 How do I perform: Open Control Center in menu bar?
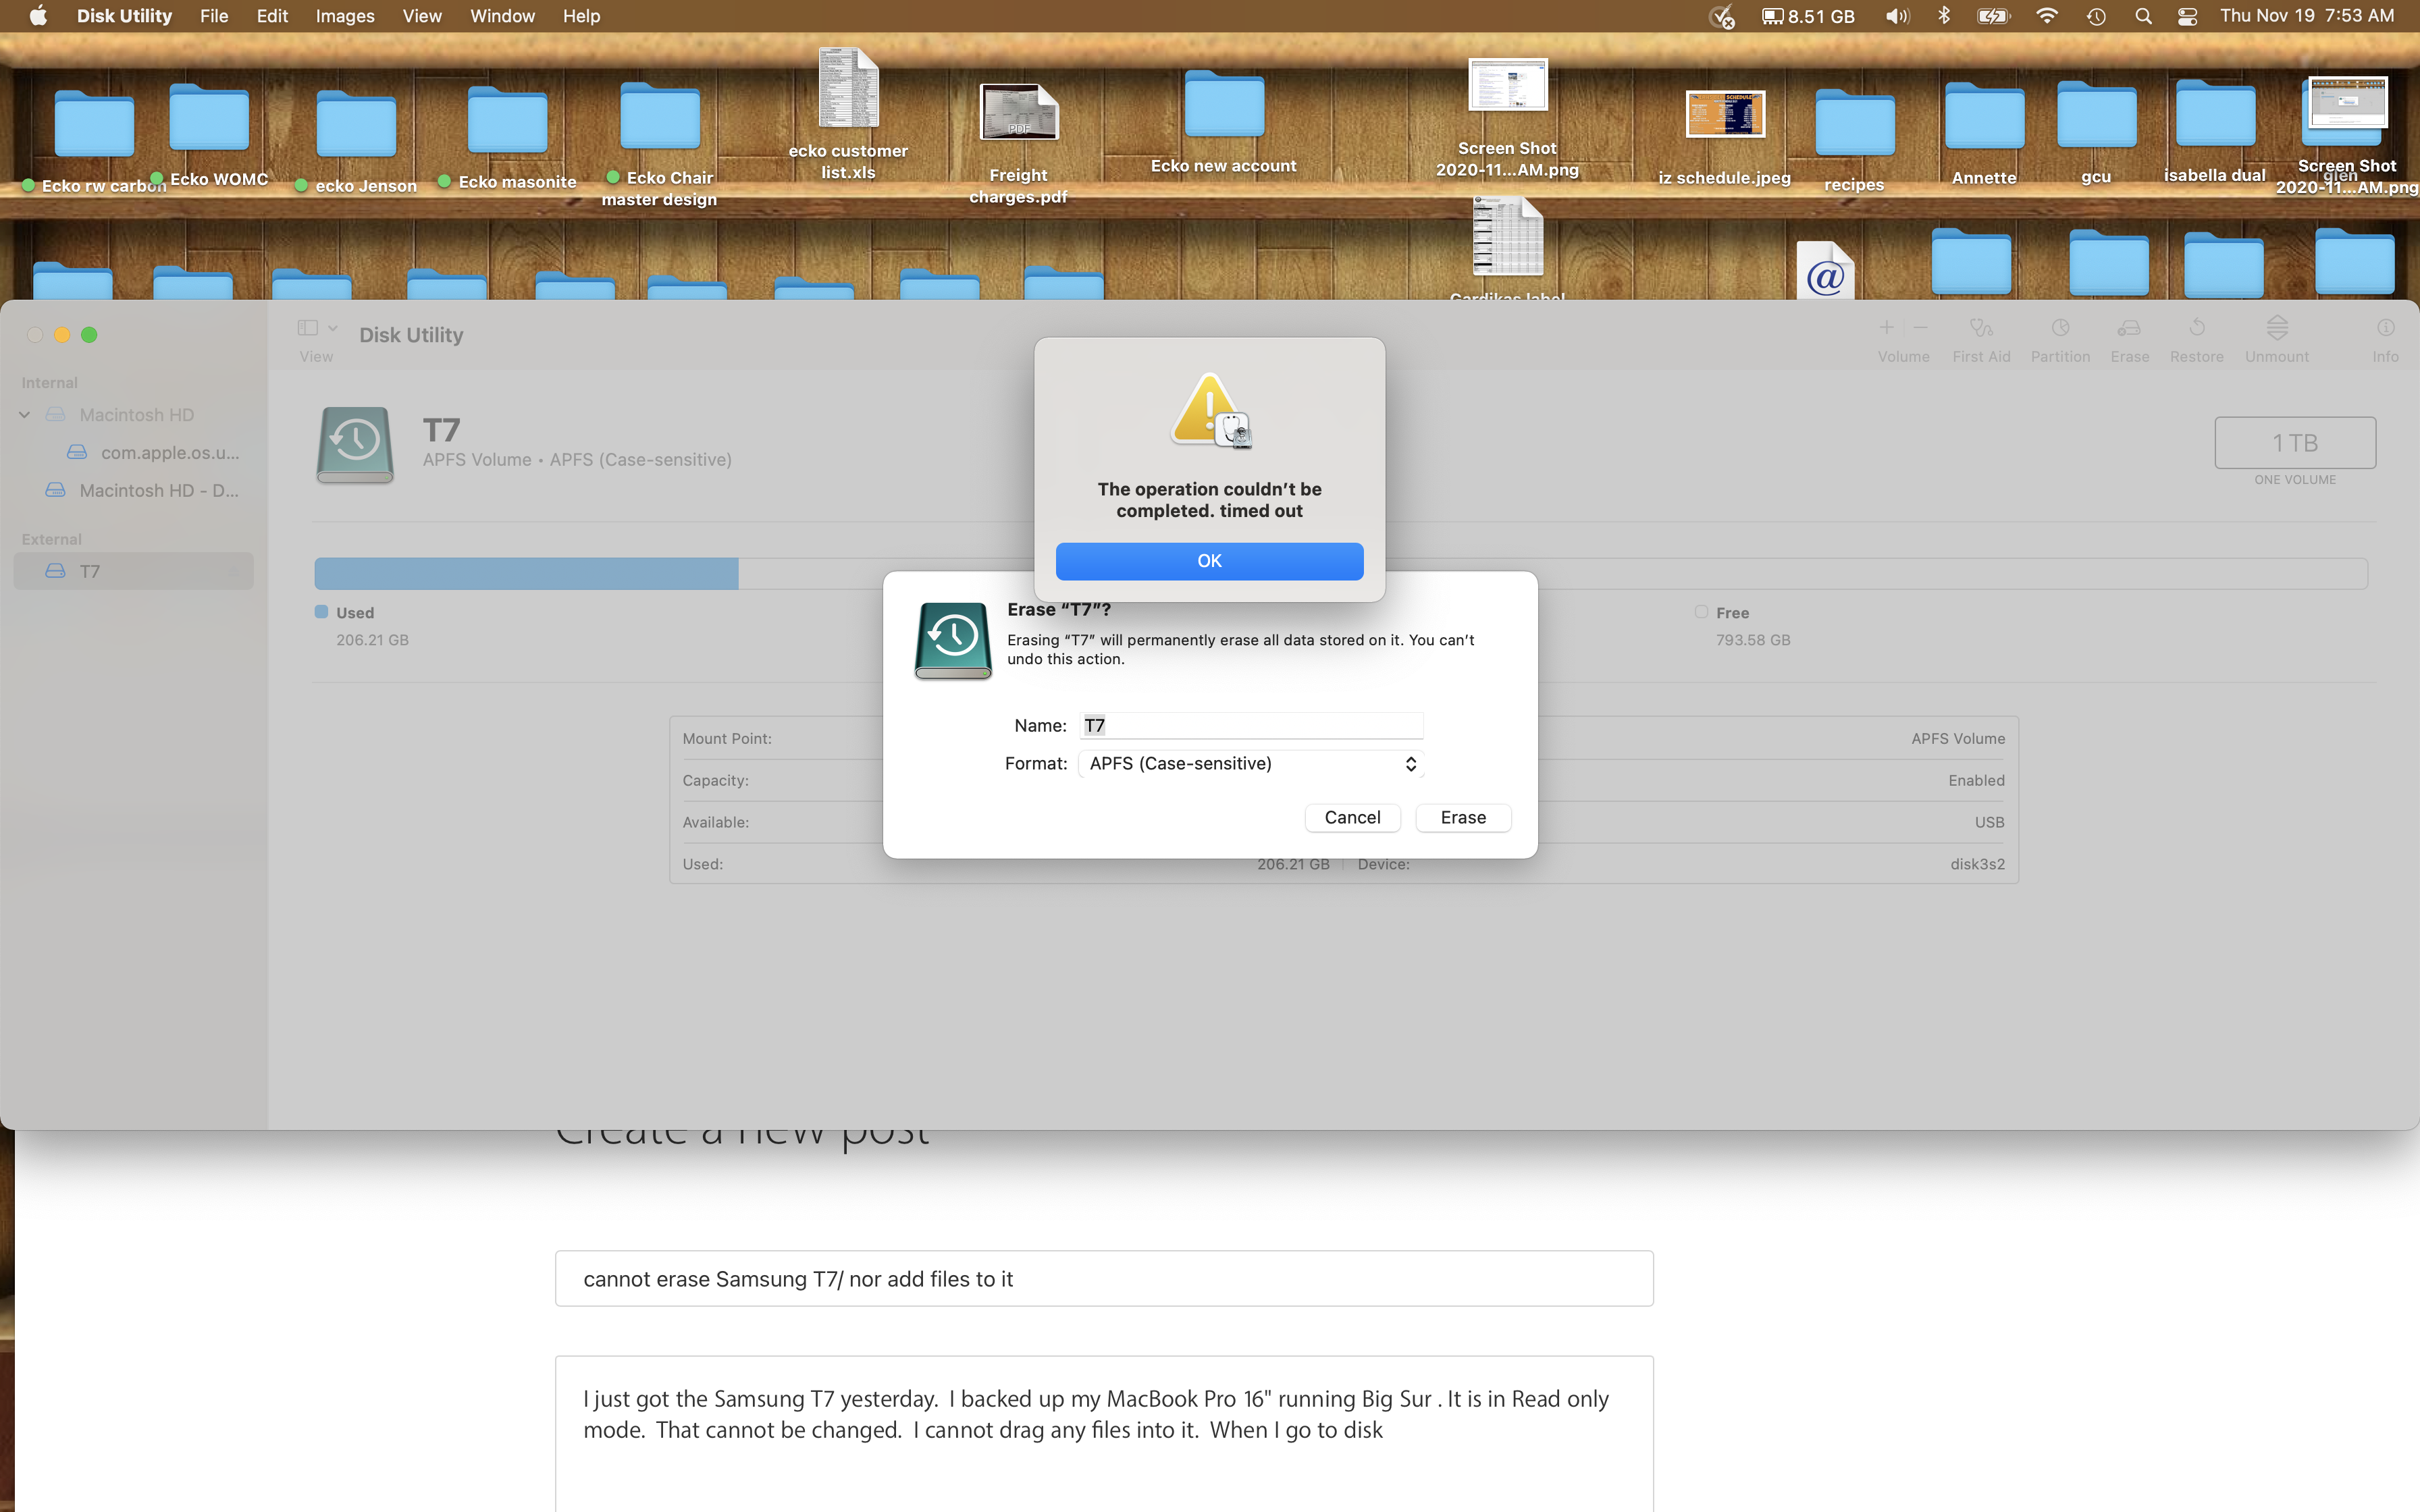(x=2187, y=16)
